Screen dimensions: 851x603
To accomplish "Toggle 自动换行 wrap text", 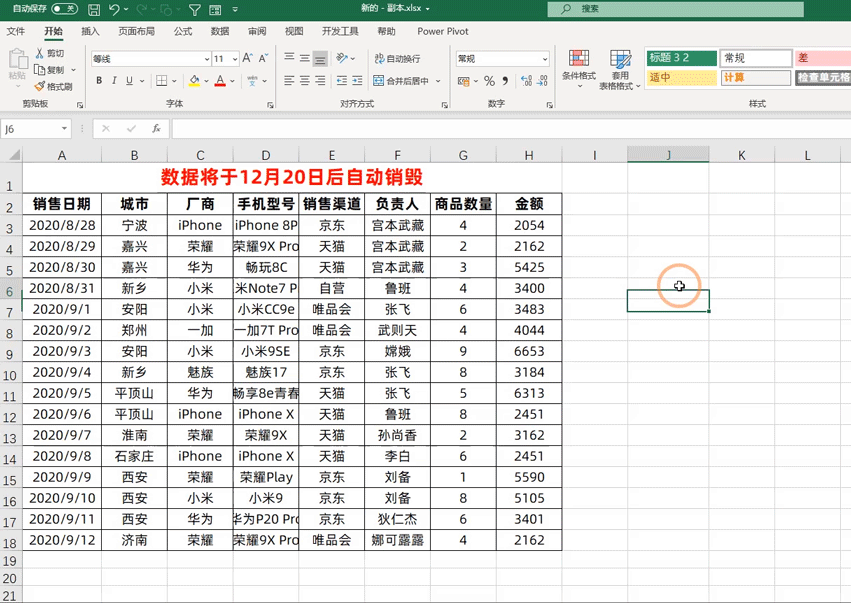I will point(397,59).
